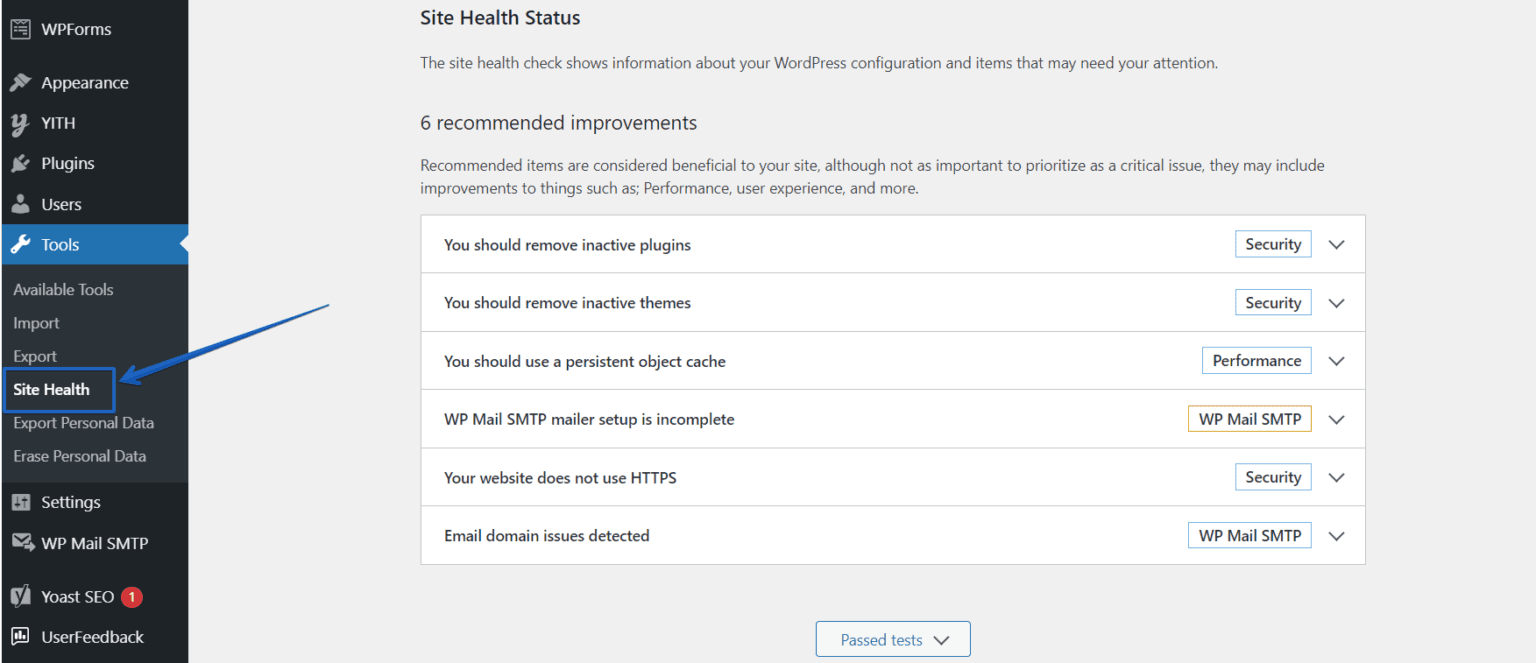
Task: Click the Settings sliders icon
Action: click(x=20, y=502)
